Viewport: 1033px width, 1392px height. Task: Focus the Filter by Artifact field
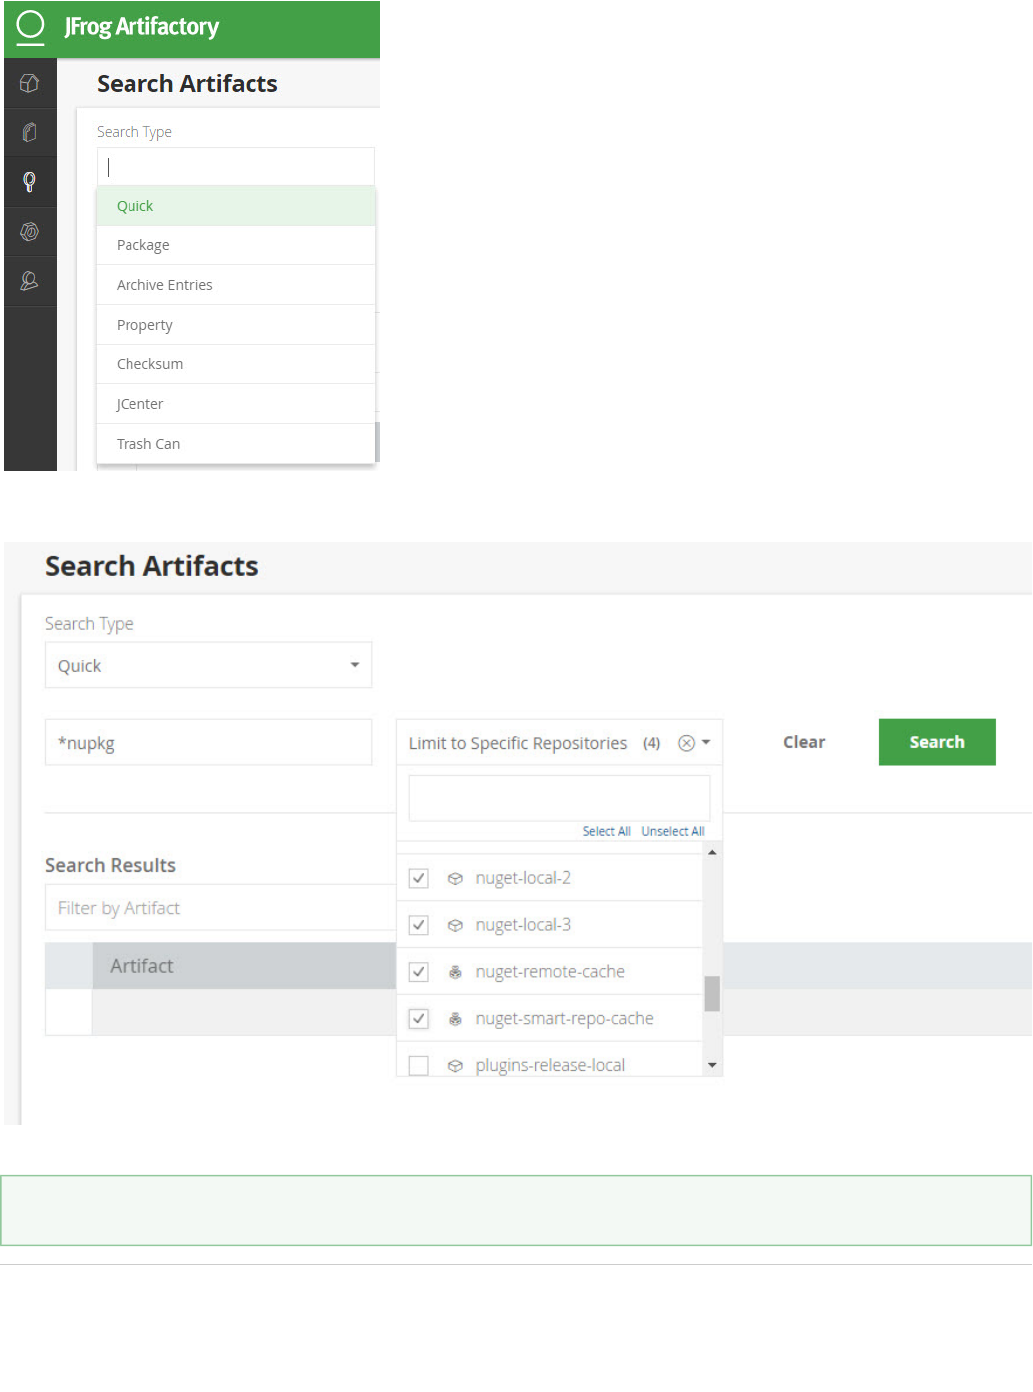point(220,908)
